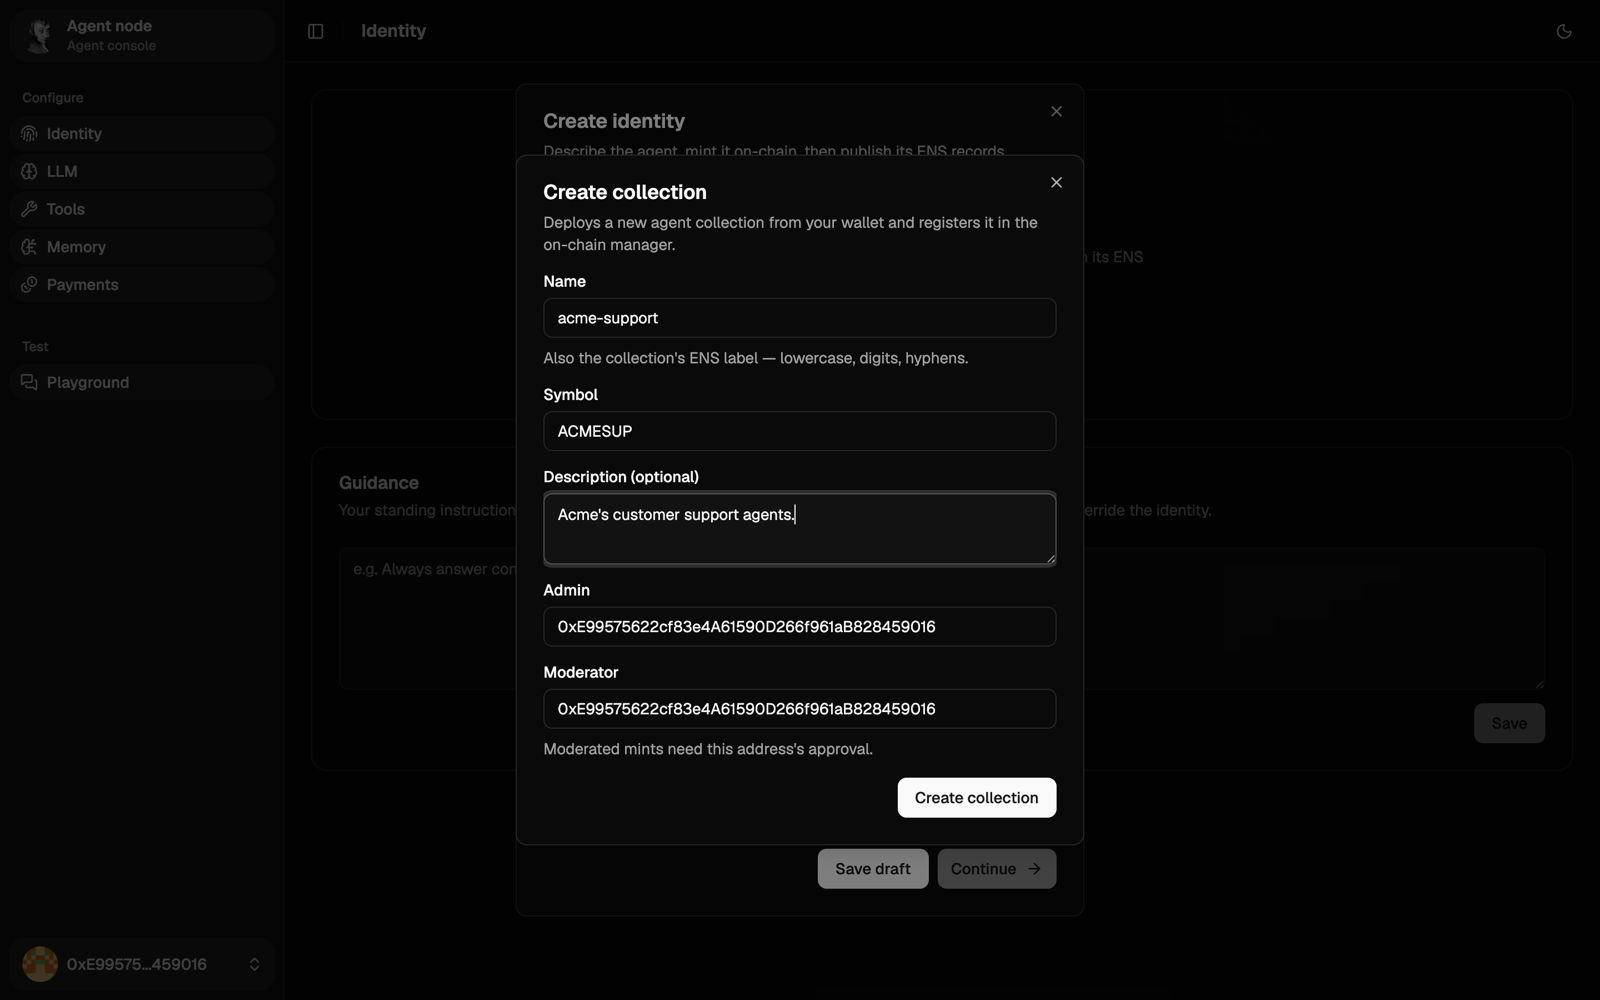Image resolution: width=1600 pixels, height=1000 pixels.
Task: Click the Description textarea
Action: pos(800,528)
